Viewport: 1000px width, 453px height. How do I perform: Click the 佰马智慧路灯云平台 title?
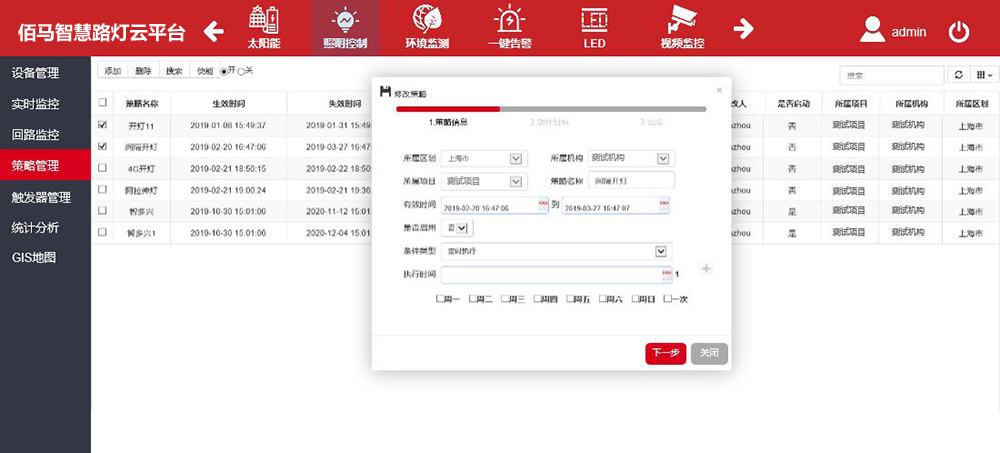point(101,32)
